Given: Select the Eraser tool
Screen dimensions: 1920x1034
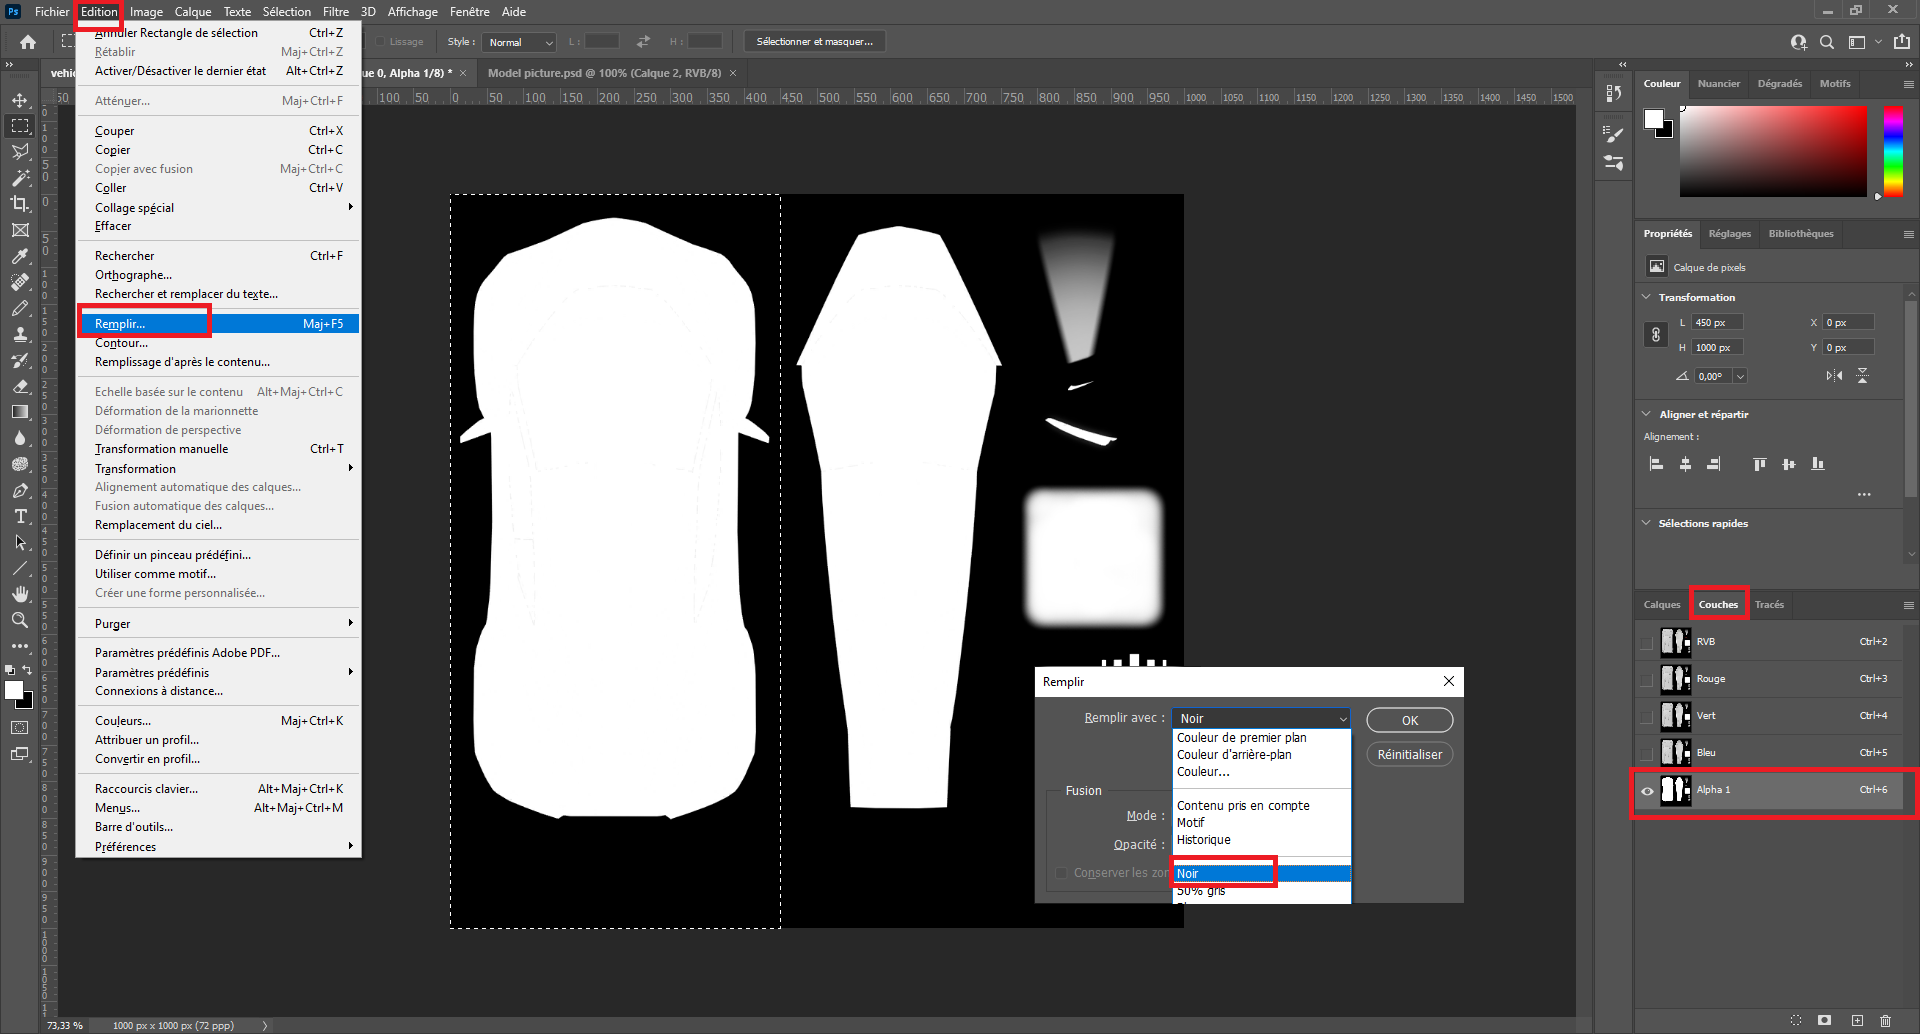Looking at the screenshot, I should tap(20, 386).
